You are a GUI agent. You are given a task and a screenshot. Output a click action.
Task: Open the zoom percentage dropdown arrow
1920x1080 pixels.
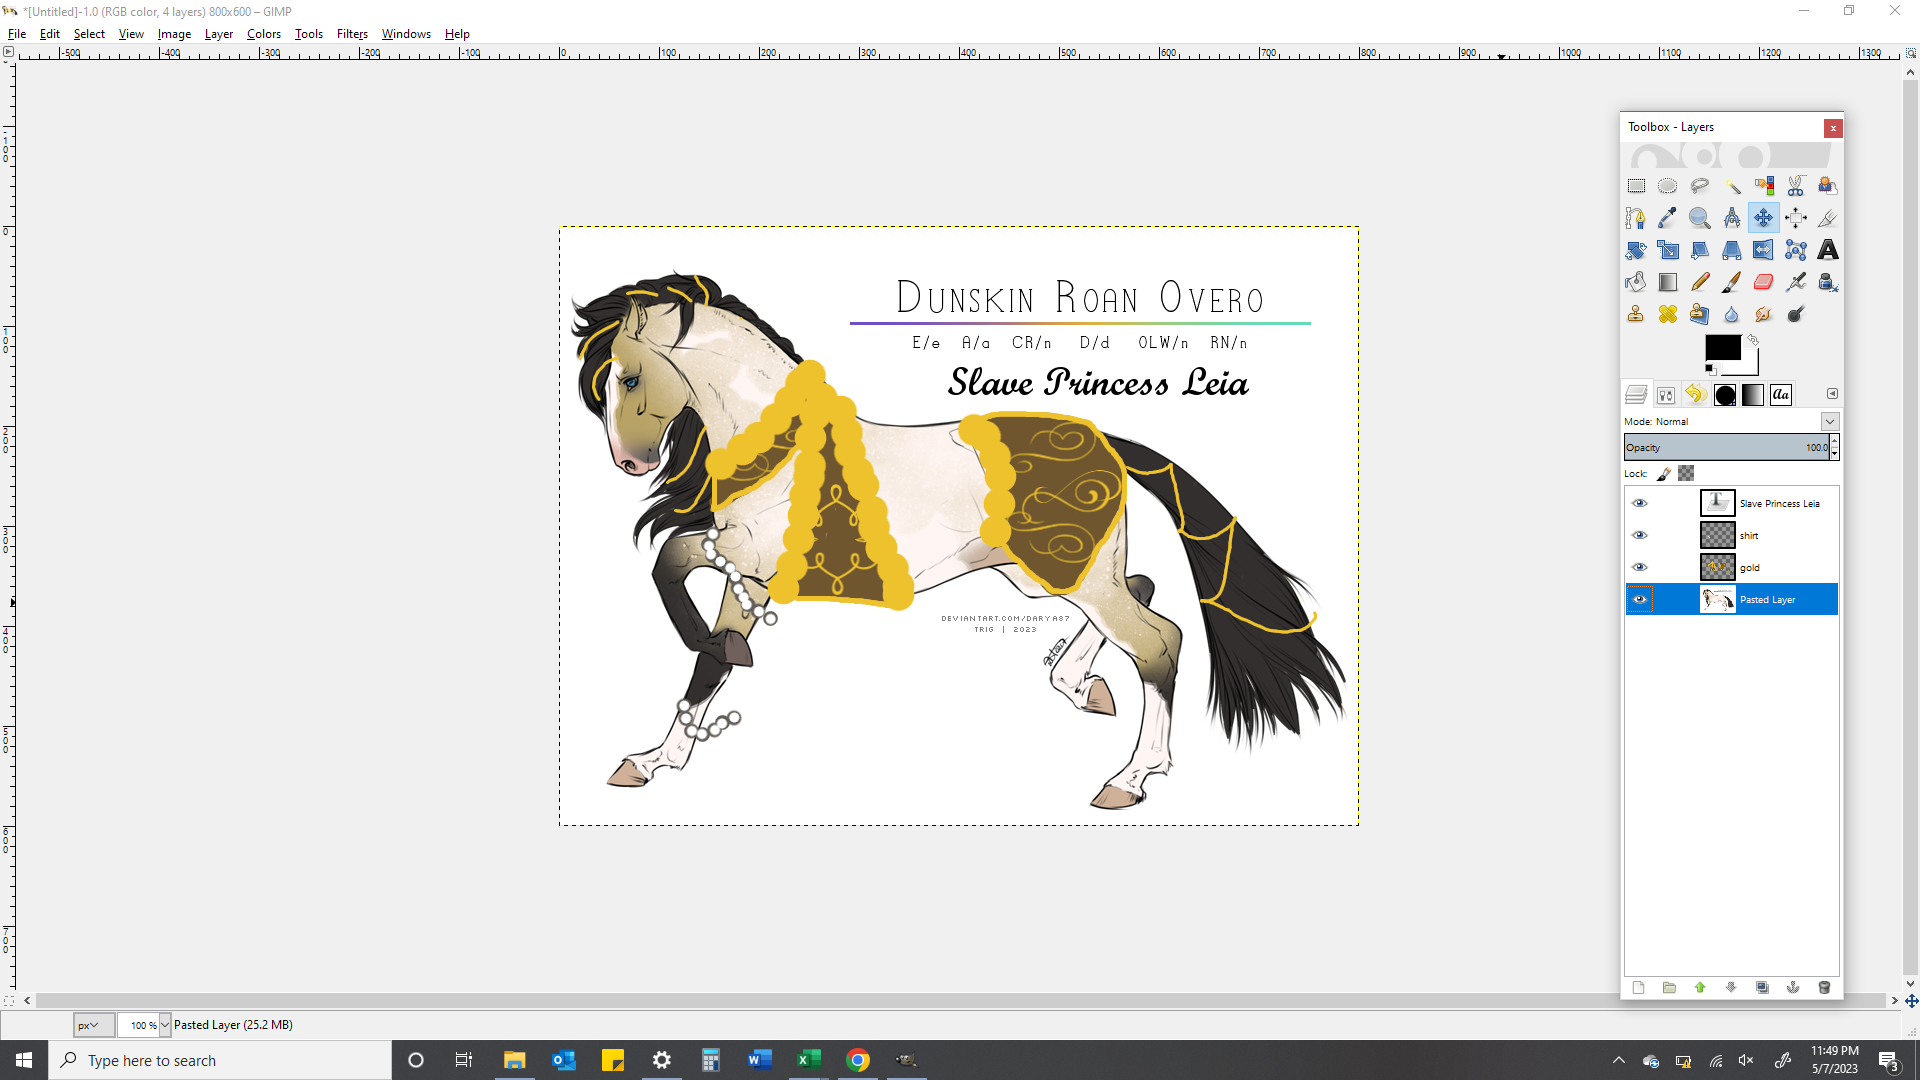pyautogui.click(x=165, y=1025)
